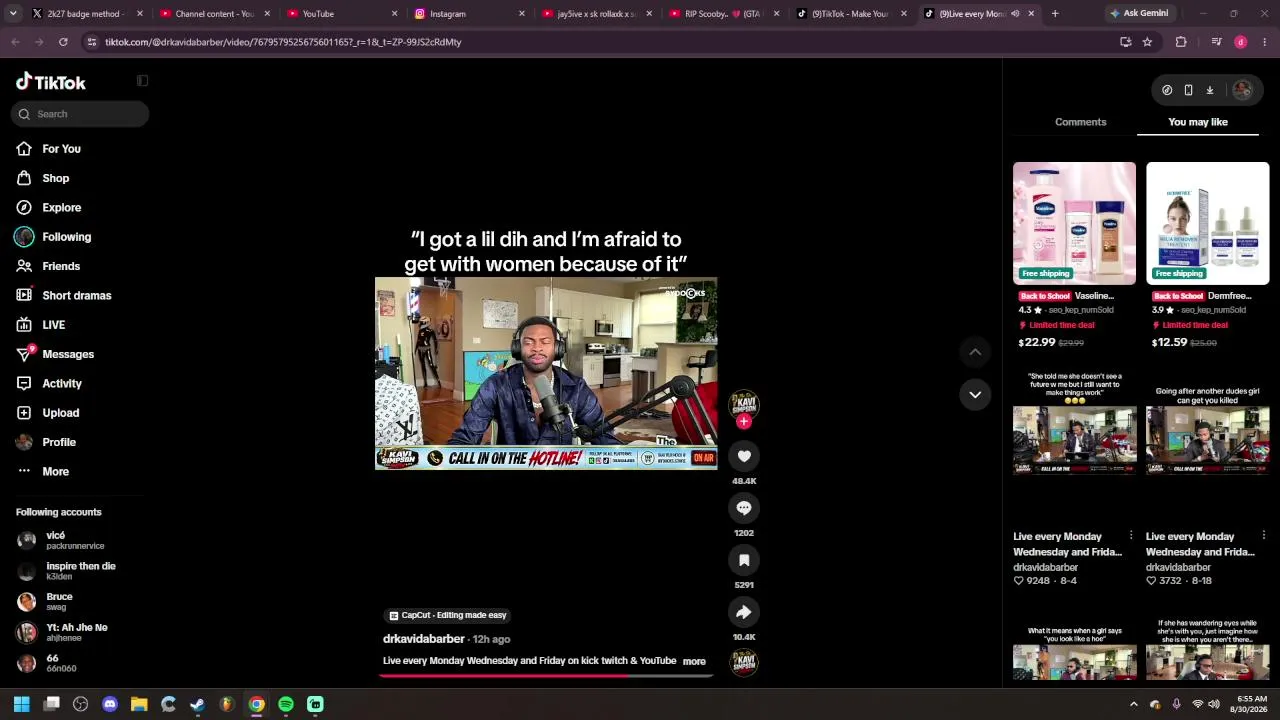Open the inspire then die following account
The image size is (1280, 720).
pos(66,571)
